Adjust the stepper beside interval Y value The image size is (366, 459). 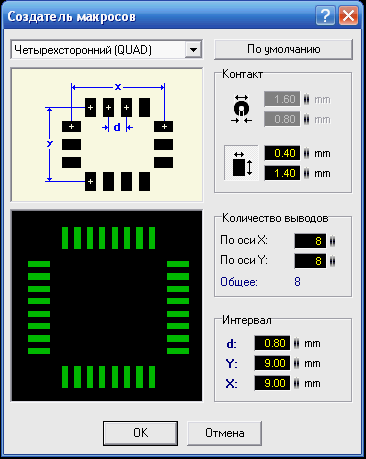click(x=296, y=363)
